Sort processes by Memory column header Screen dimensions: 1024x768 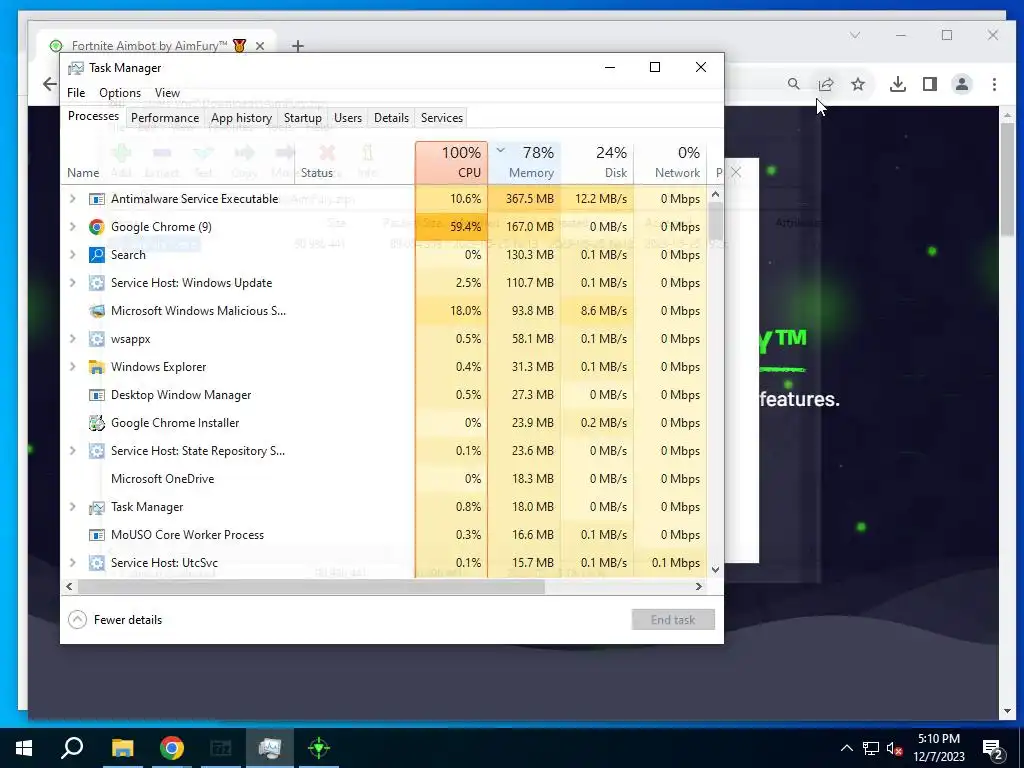click(524, 162)
